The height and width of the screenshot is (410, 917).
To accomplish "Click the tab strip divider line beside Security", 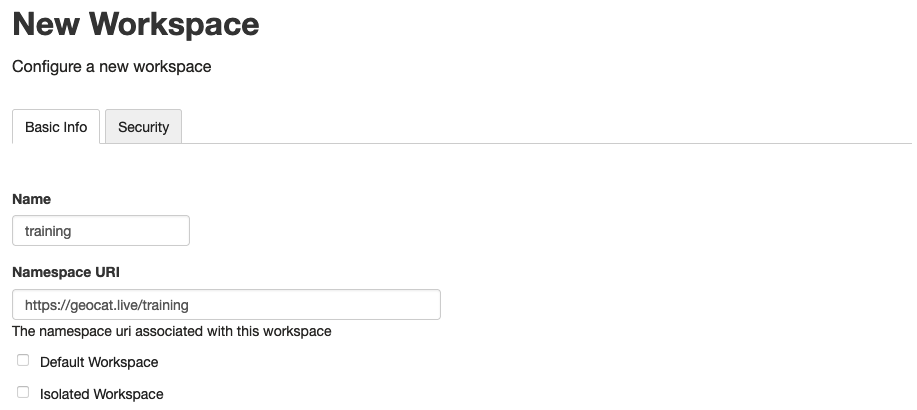I will [547, 143].
